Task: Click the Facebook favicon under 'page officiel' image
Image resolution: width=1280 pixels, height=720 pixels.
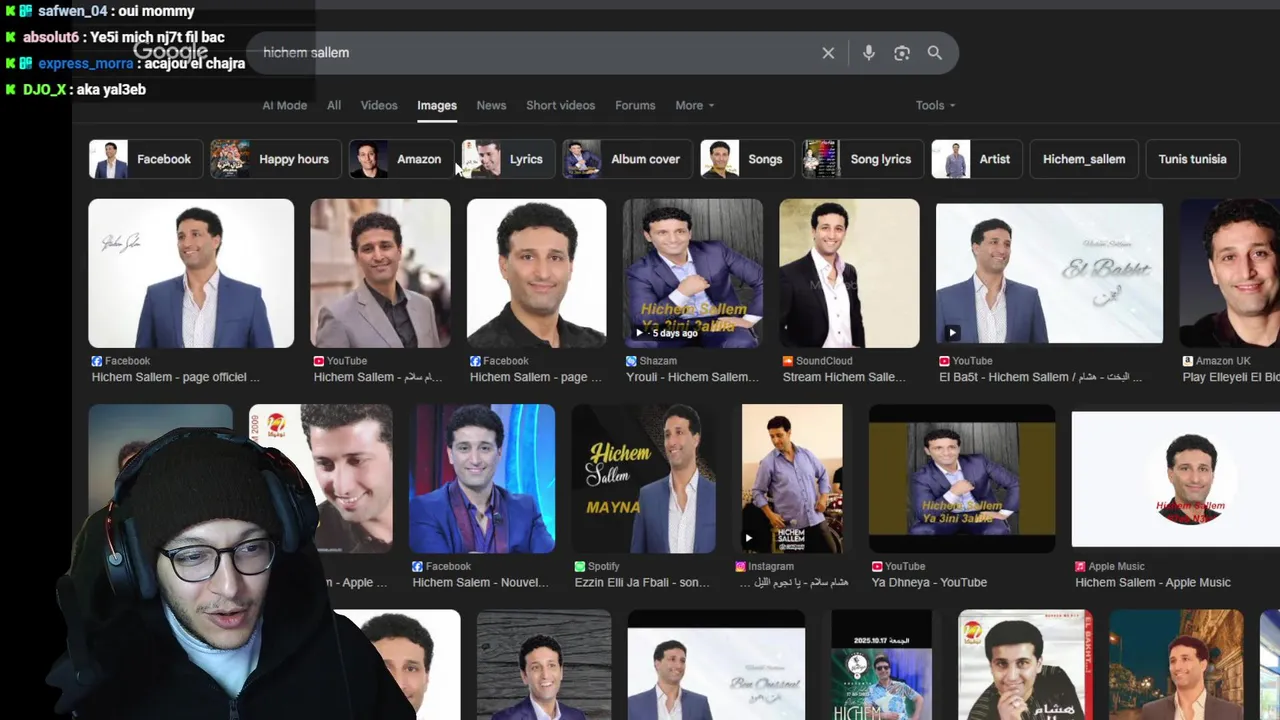Action: pyautogui.click(x=97, y=361)
